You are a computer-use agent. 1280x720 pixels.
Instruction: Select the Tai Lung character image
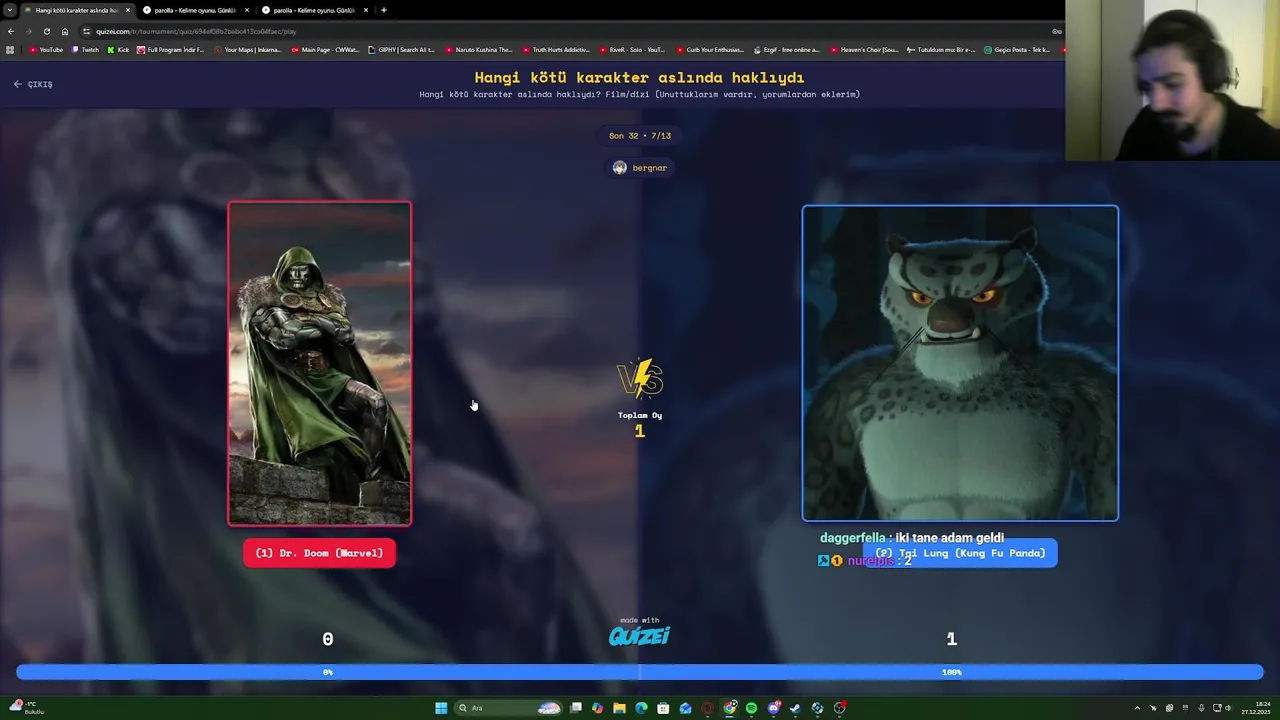point(960,363)
